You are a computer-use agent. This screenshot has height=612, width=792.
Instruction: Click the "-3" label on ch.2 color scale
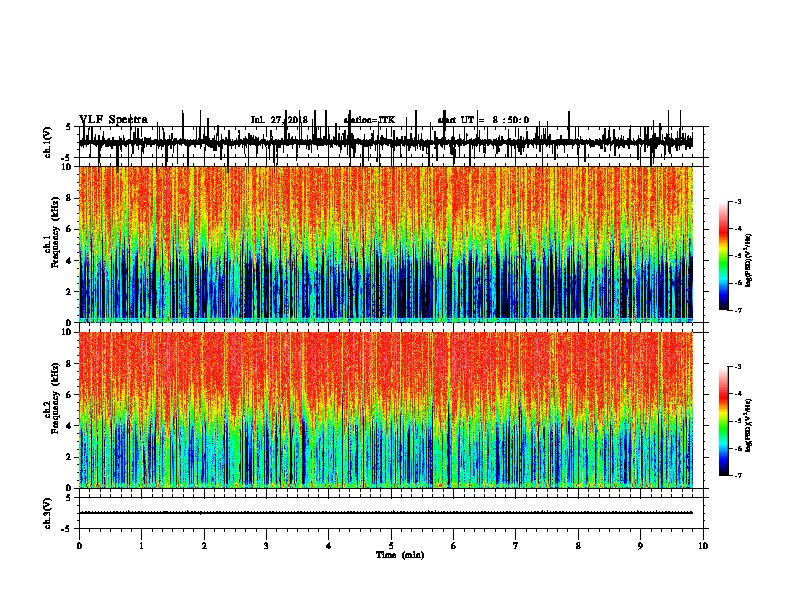[737, 367]
